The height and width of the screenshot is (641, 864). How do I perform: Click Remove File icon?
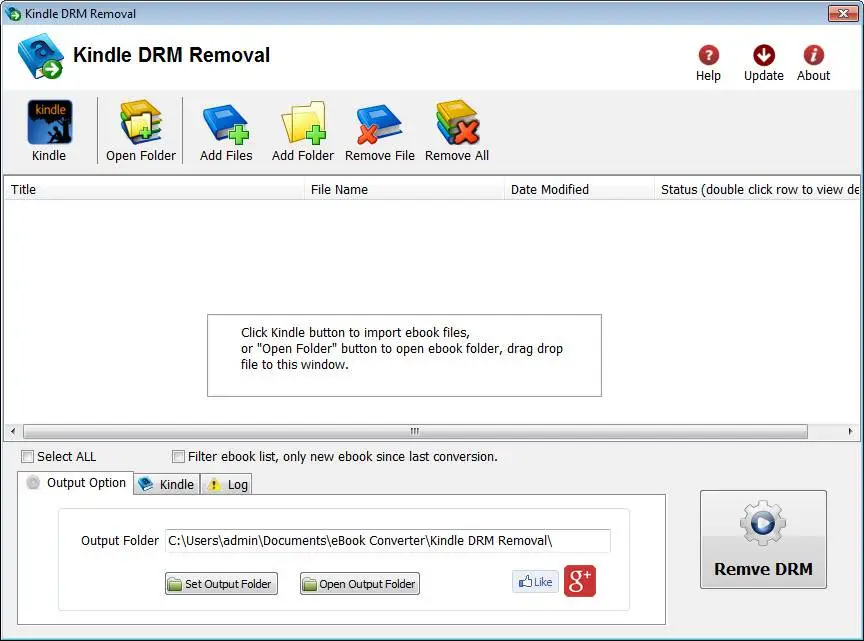[x=379, y=124]
